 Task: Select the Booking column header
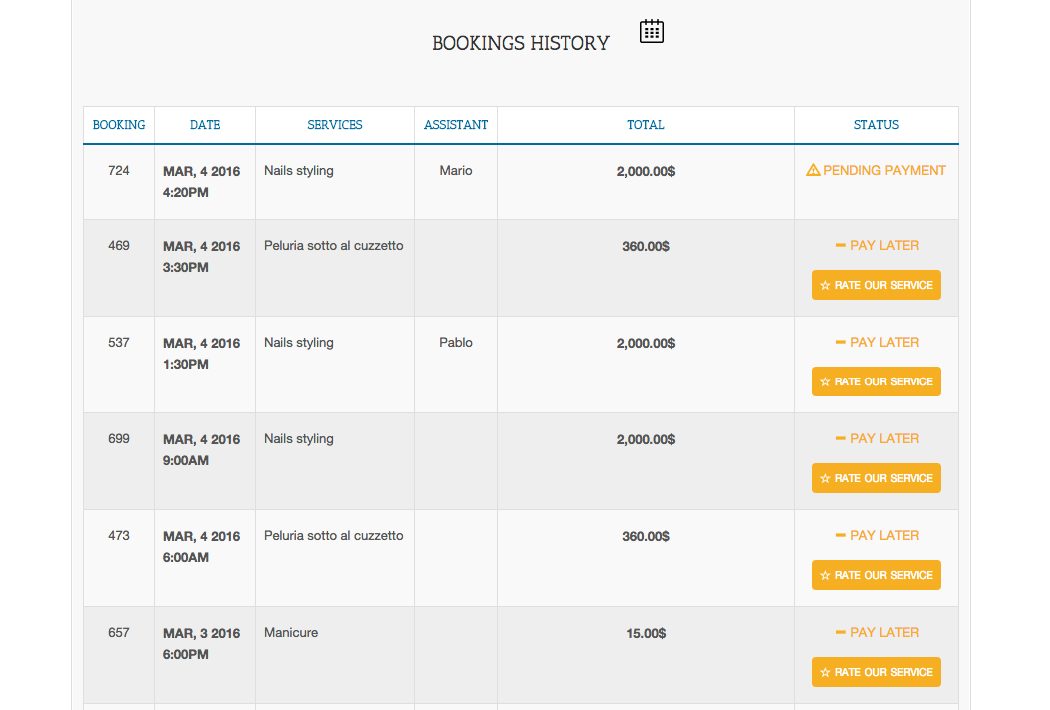pos(119,125)
